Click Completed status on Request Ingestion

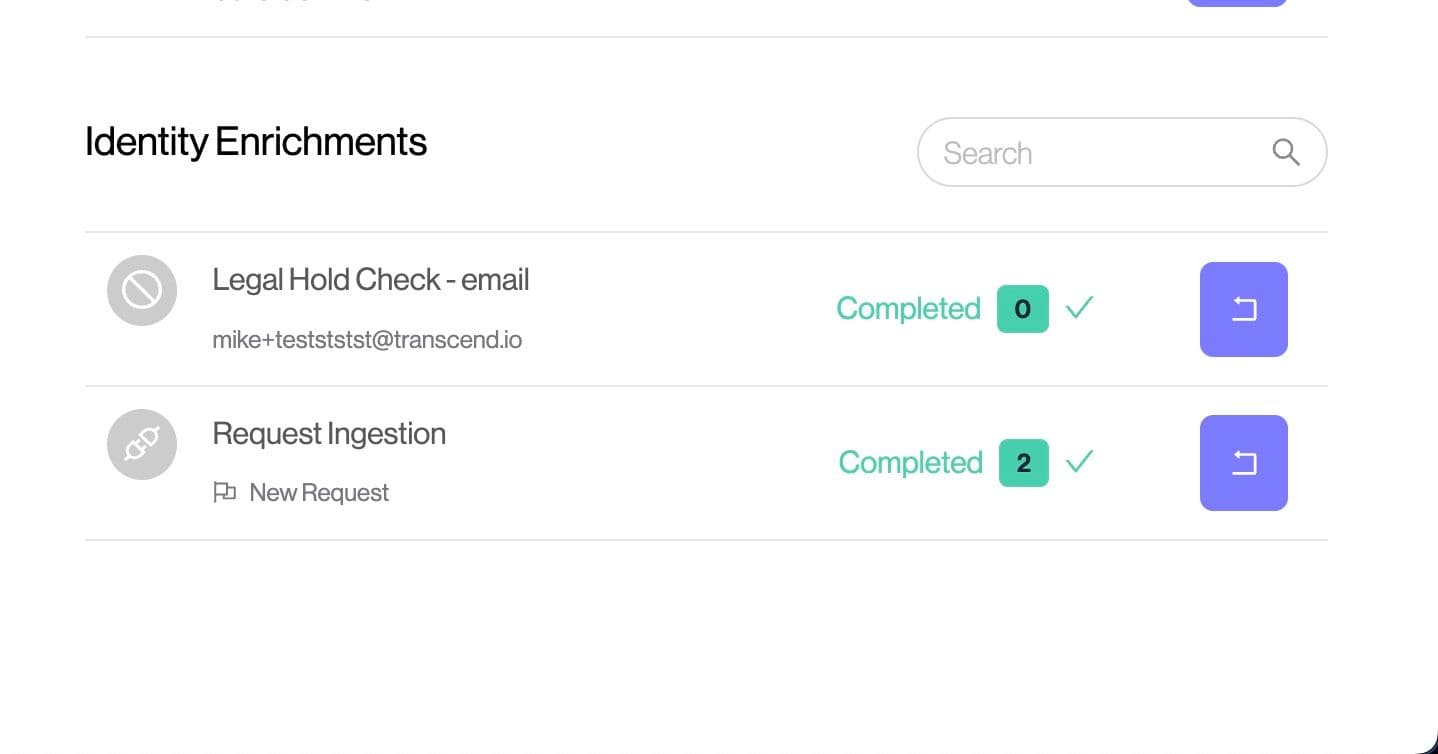(910, 463)
